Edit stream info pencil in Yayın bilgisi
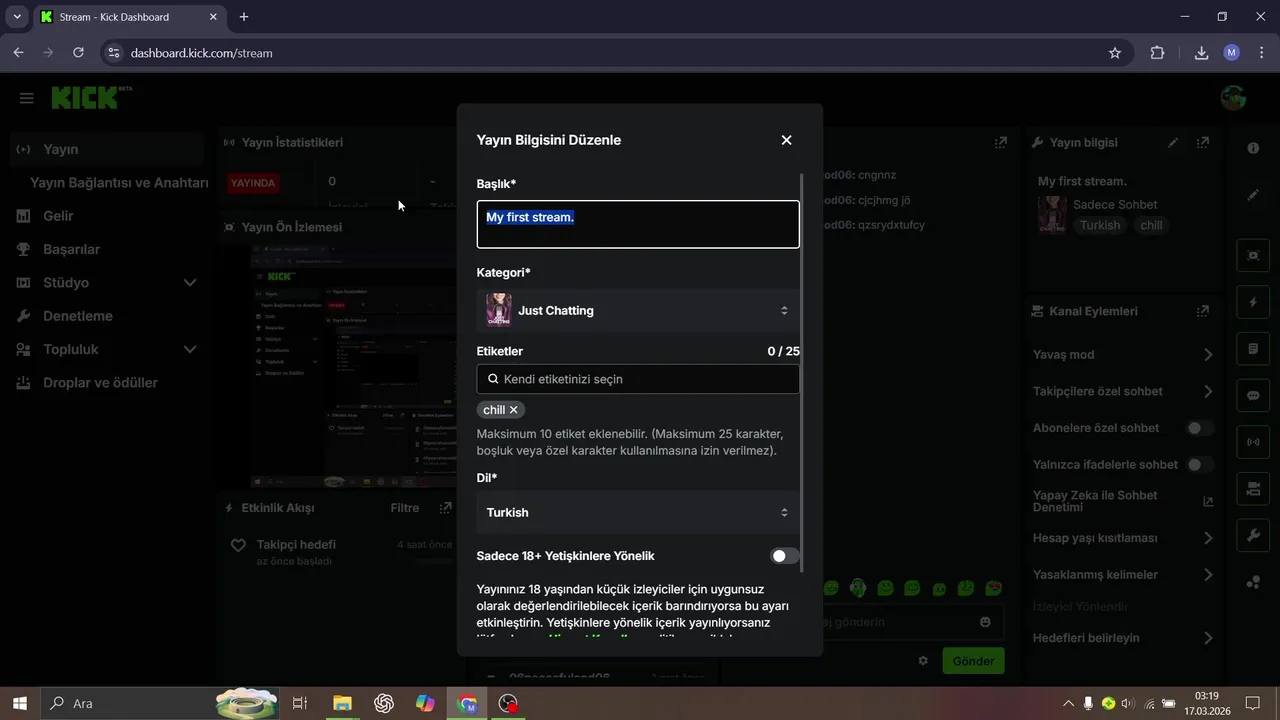Image resolution: width=1280 pixels, height=720 pixels. [x=1173, y=143]
